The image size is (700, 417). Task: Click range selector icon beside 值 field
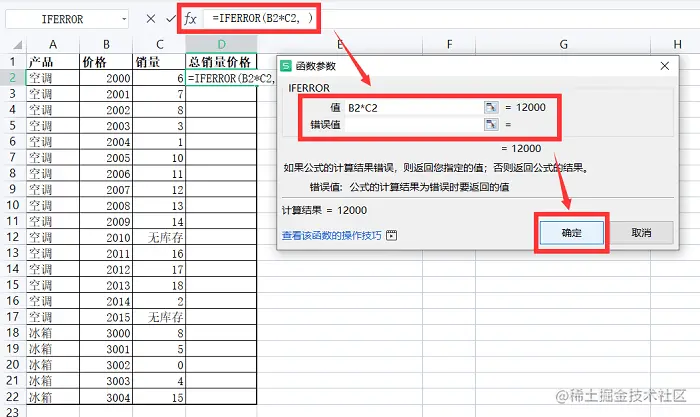[x=491, y=107]
